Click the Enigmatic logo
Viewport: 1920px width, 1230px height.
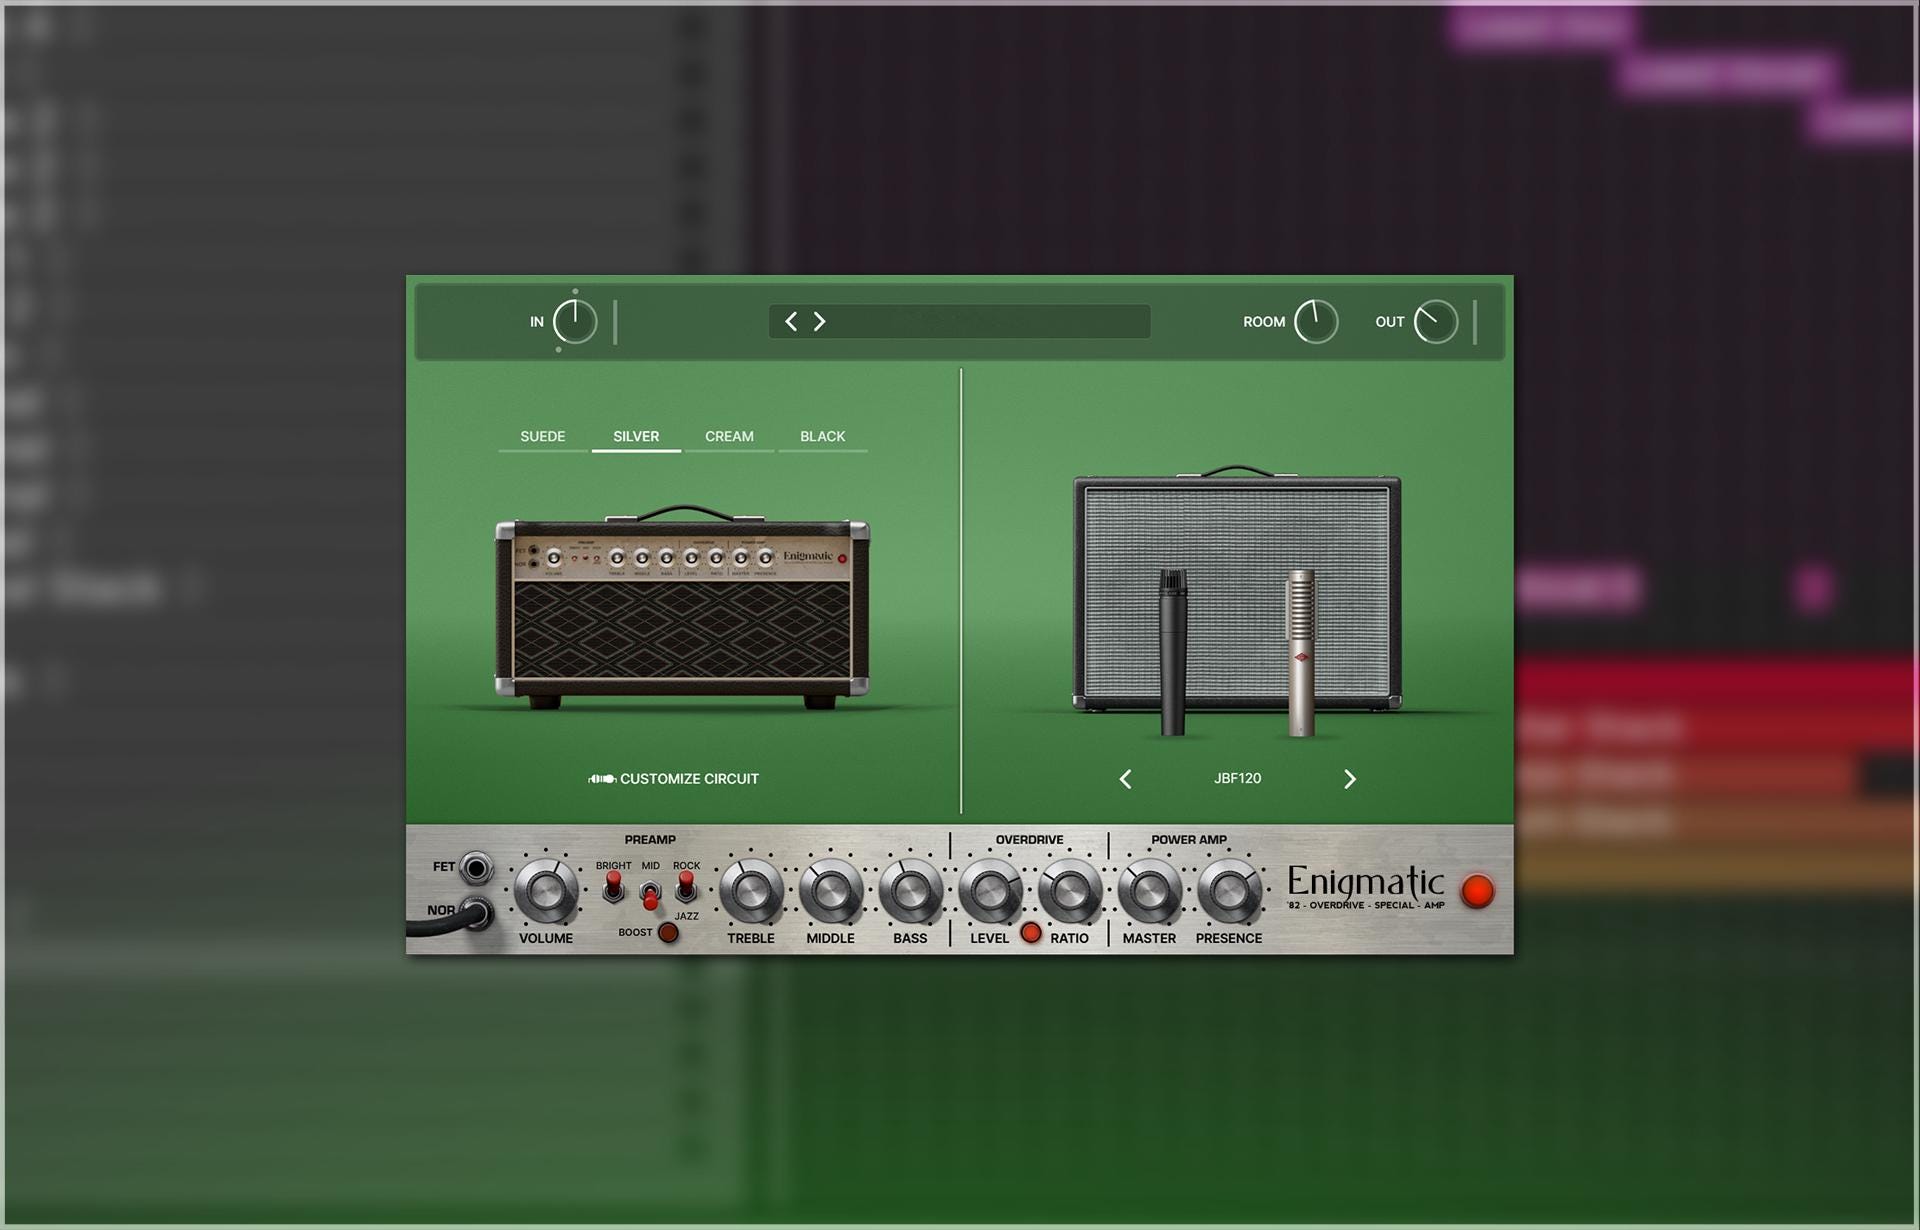click(x=1366, y=885)
